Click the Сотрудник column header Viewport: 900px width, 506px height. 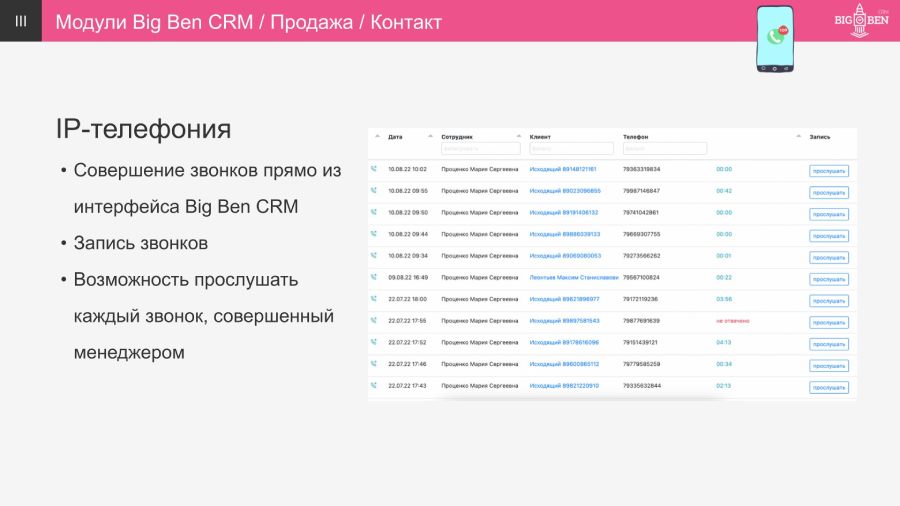point(457,137)
